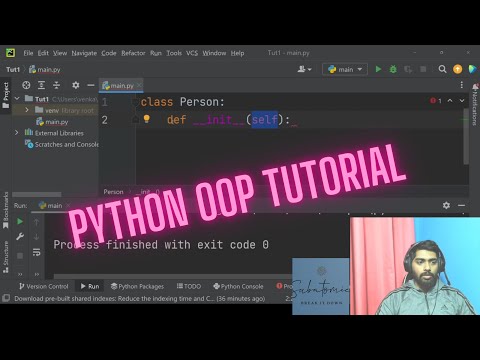Image resolution: width=480 pixels, height=360 pixels.
Task: Open the VCS menu
Action: [192, 53]
